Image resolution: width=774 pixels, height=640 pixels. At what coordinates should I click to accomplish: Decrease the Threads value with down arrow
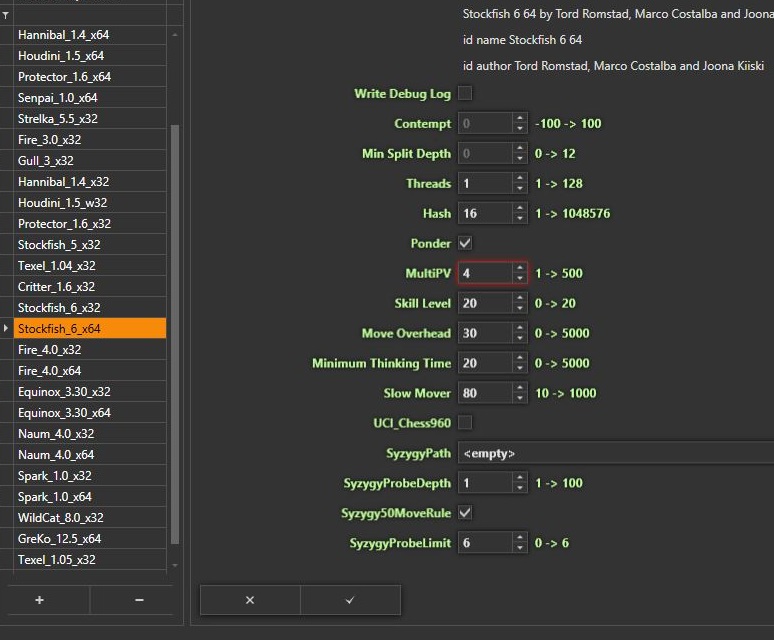[x=520, y=188]
